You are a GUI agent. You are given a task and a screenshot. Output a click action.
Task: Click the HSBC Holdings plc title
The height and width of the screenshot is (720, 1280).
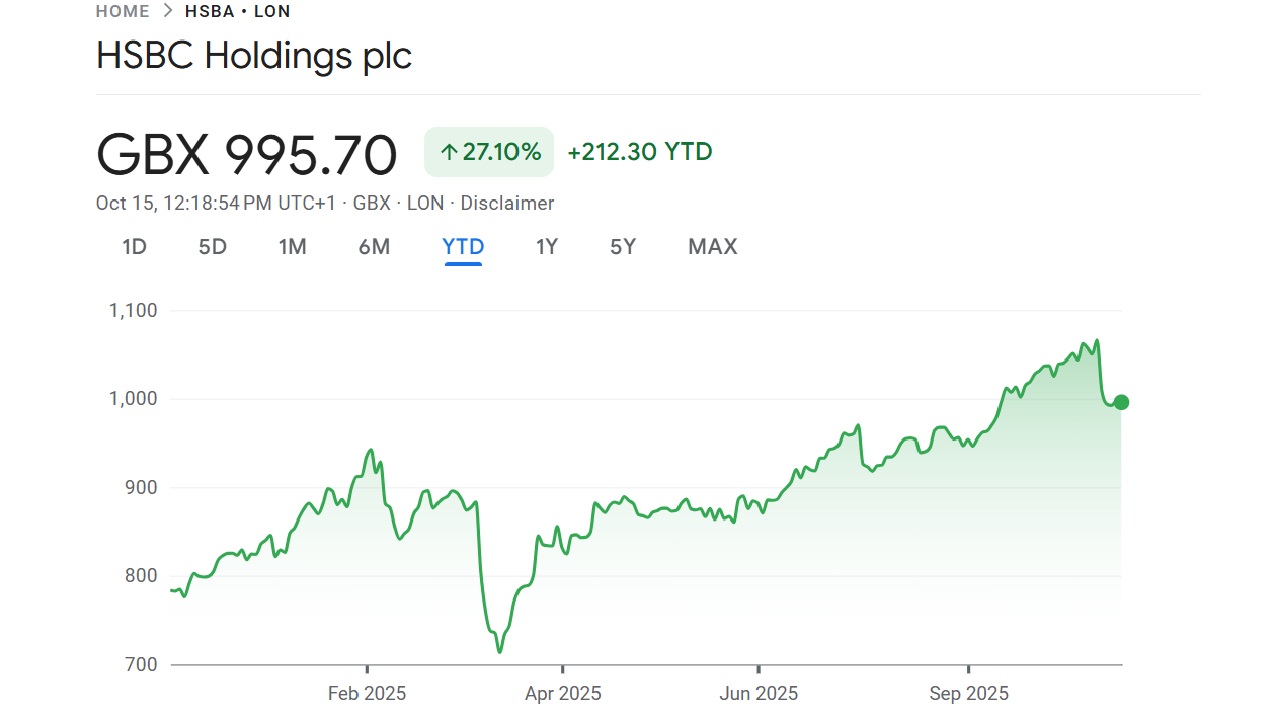253,56
